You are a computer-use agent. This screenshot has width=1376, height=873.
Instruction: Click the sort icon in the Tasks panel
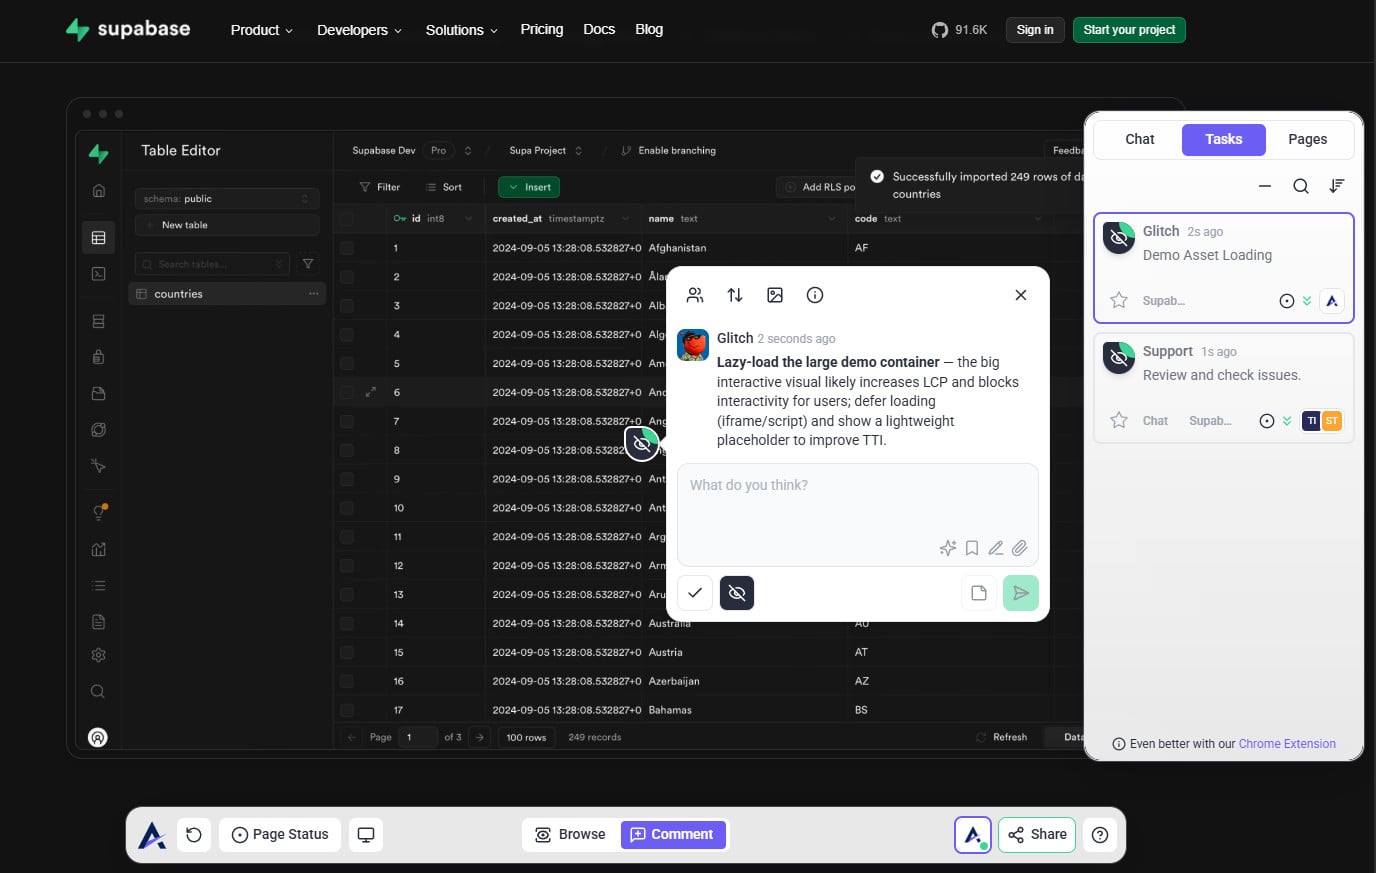[x=1337, y=186]
